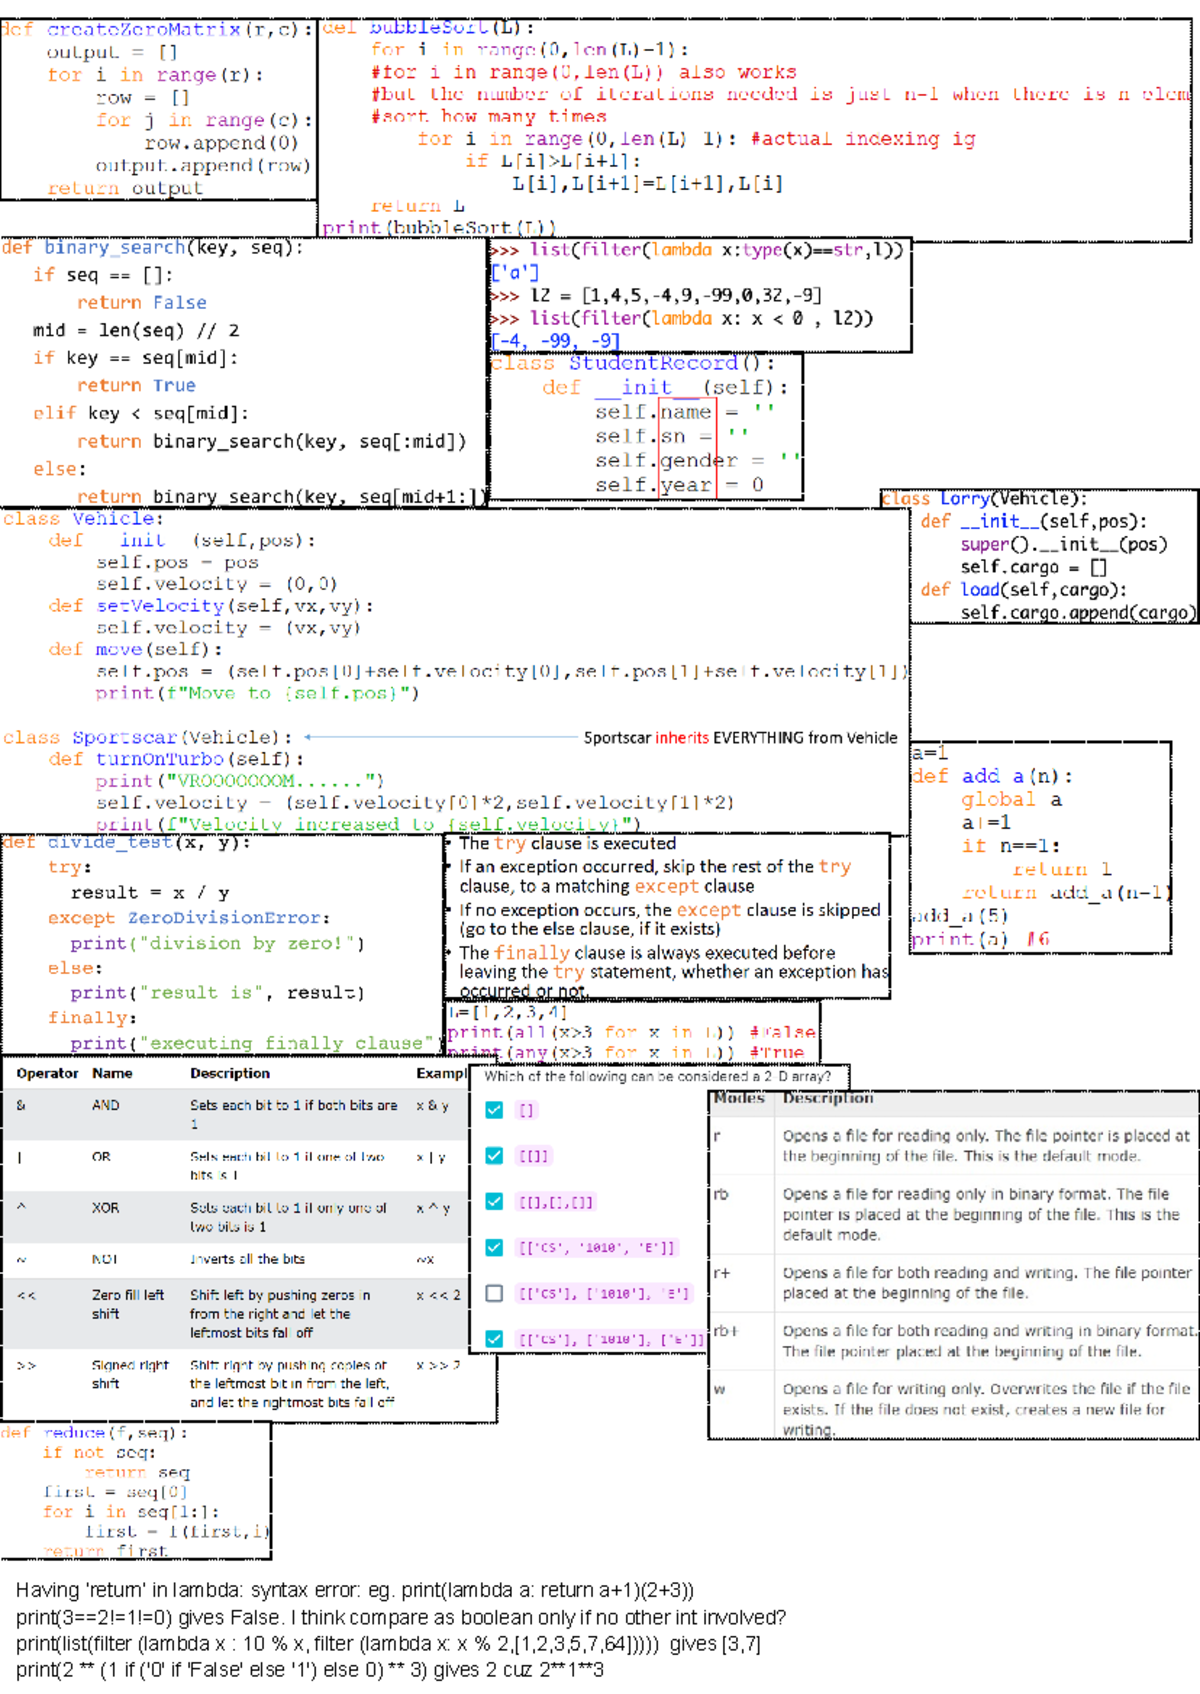
Task: Click the 'x & y' example cell
Action: 432,1105
